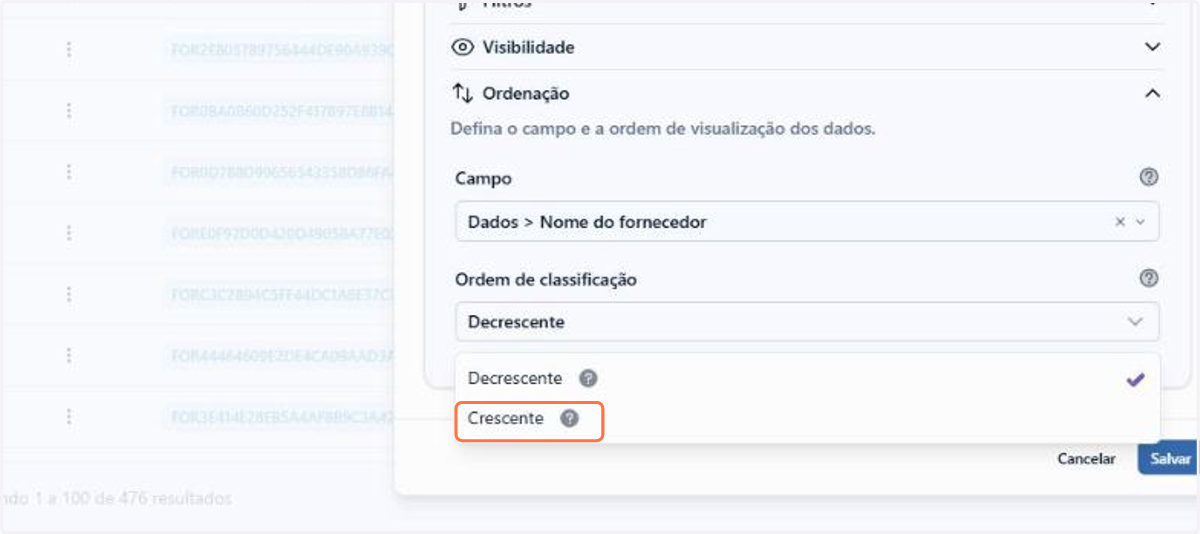Select the Decrescente option
Screen dimensions: 1200x534
tap(807, 379)
